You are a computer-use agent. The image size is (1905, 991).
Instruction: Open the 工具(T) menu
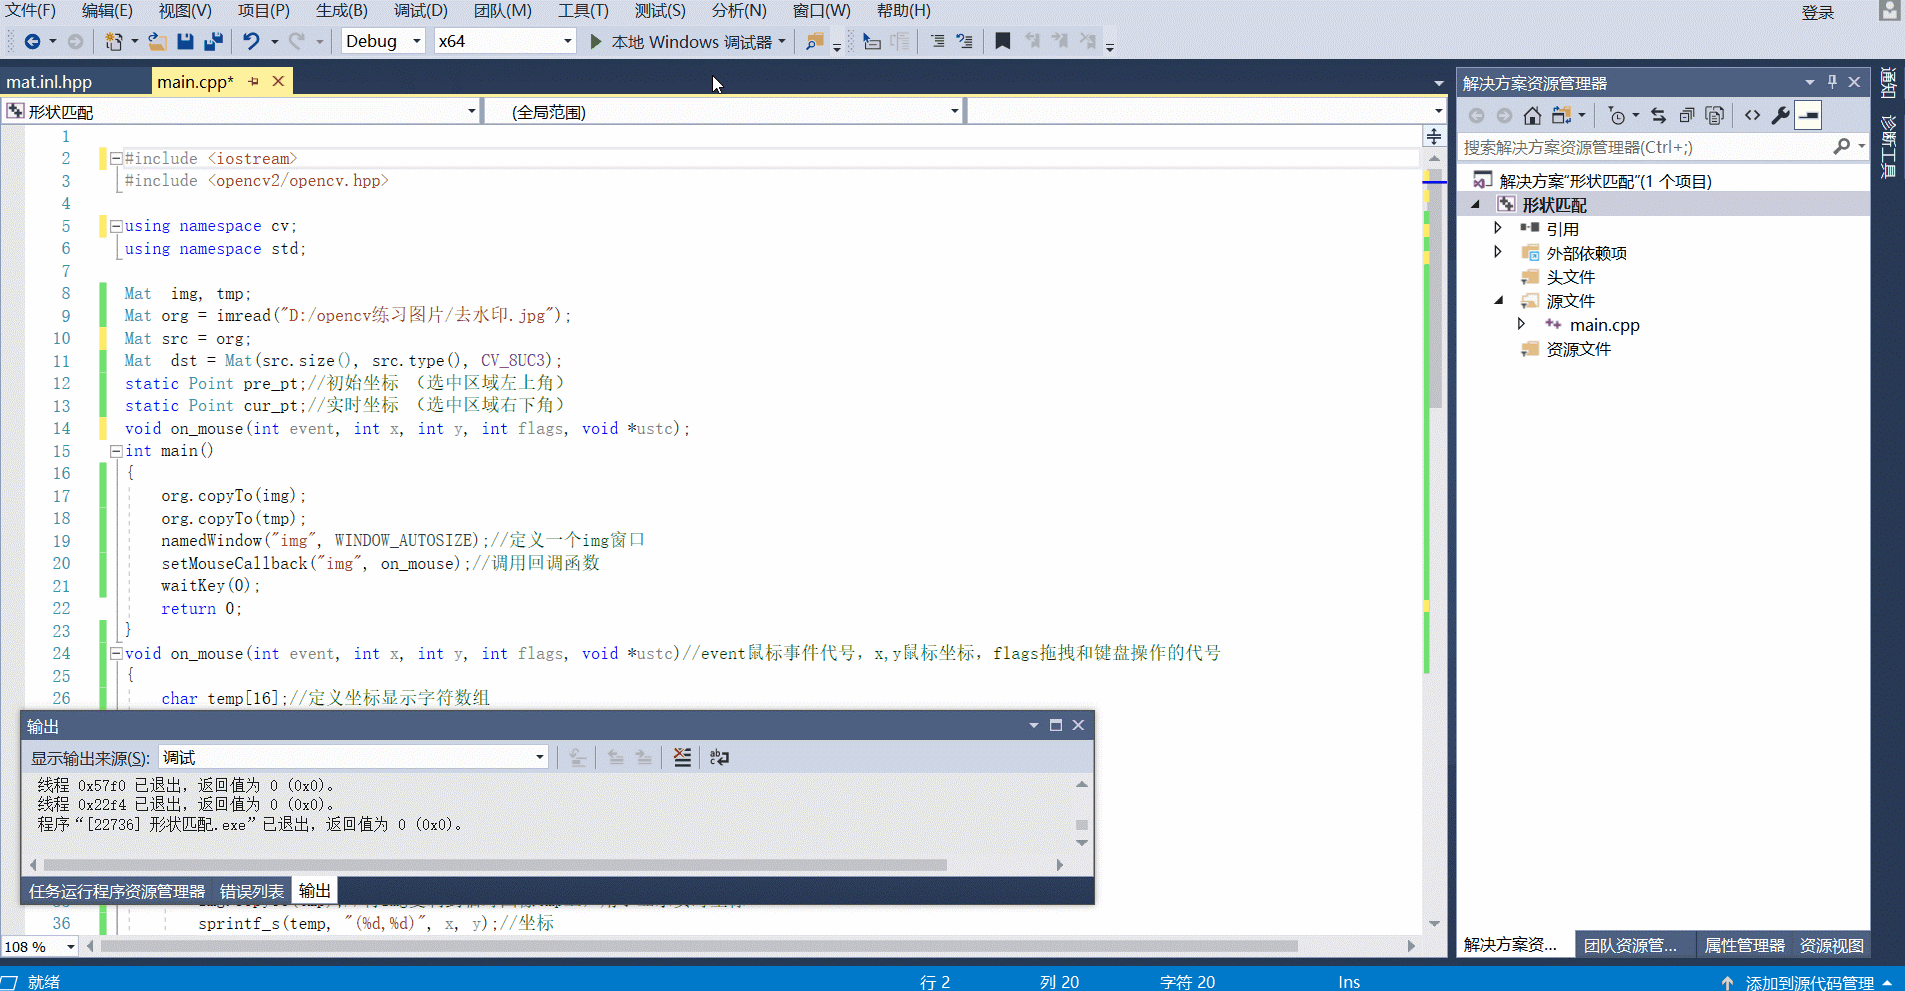(583, 11)
